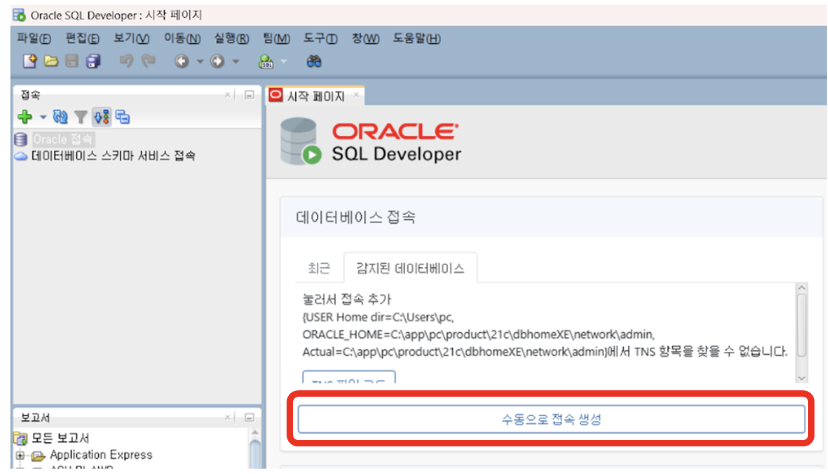Select Oracle 접속 in connections tree

[x=62, y=139]
